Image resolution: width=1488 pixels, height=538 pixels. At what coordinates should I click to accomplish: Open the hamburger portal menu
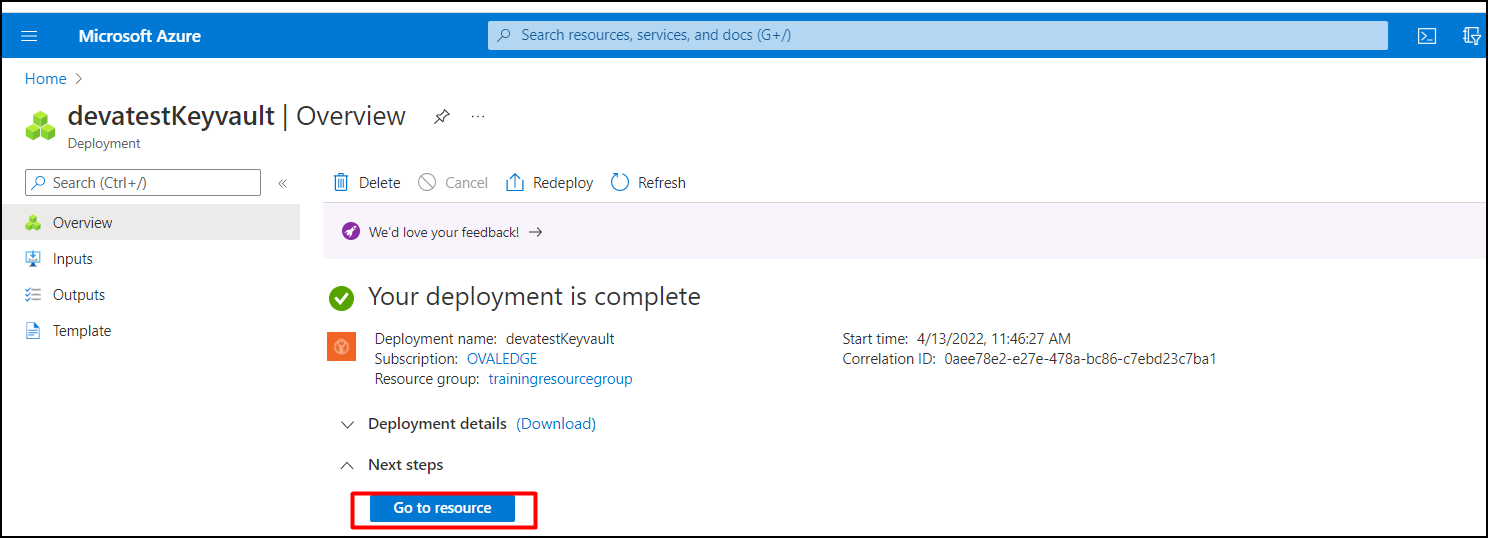[29, 36]
